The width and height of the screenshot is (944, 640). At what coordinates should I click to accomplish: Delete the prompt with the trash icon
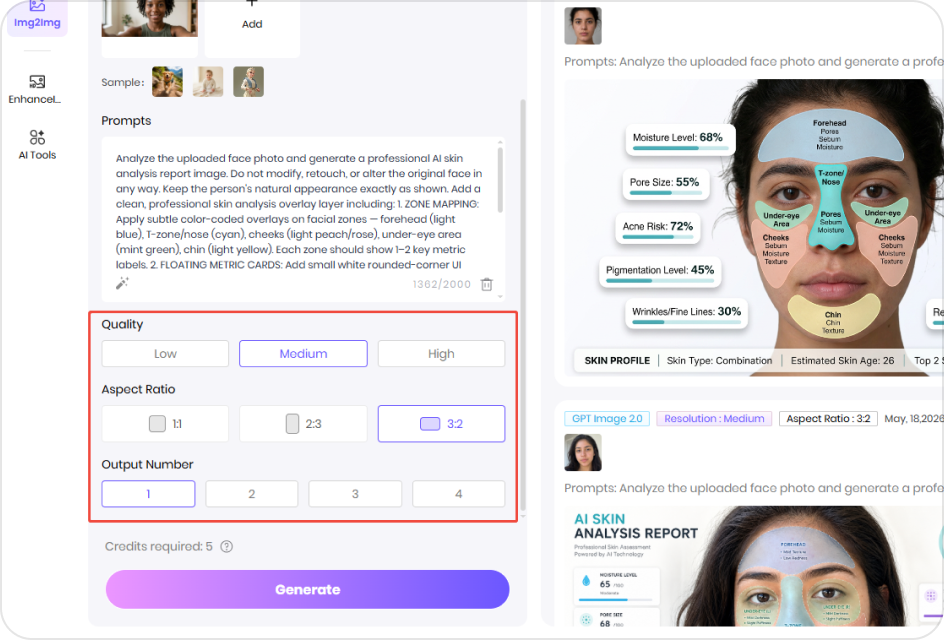coord(486,284)
